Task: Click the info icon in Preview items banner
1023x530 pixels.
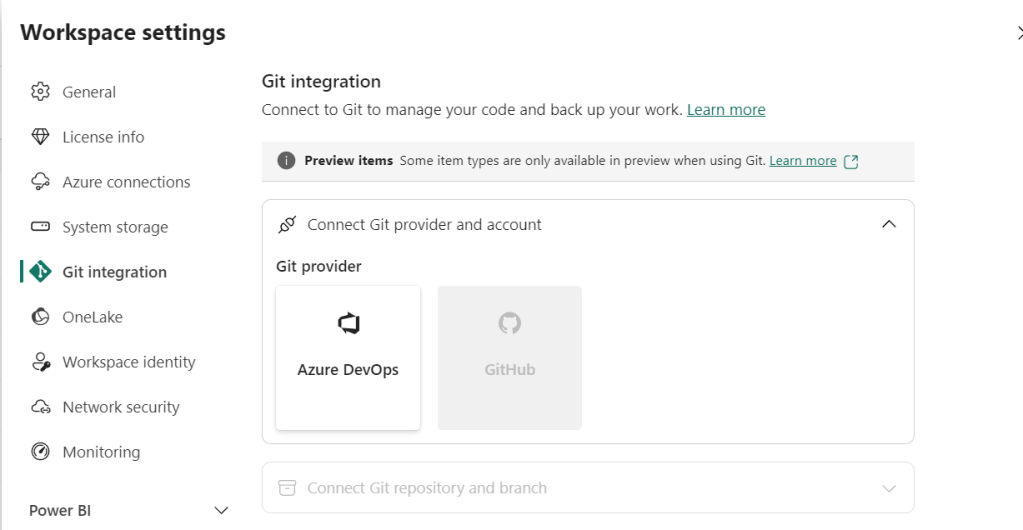Action: pos(286,161)
